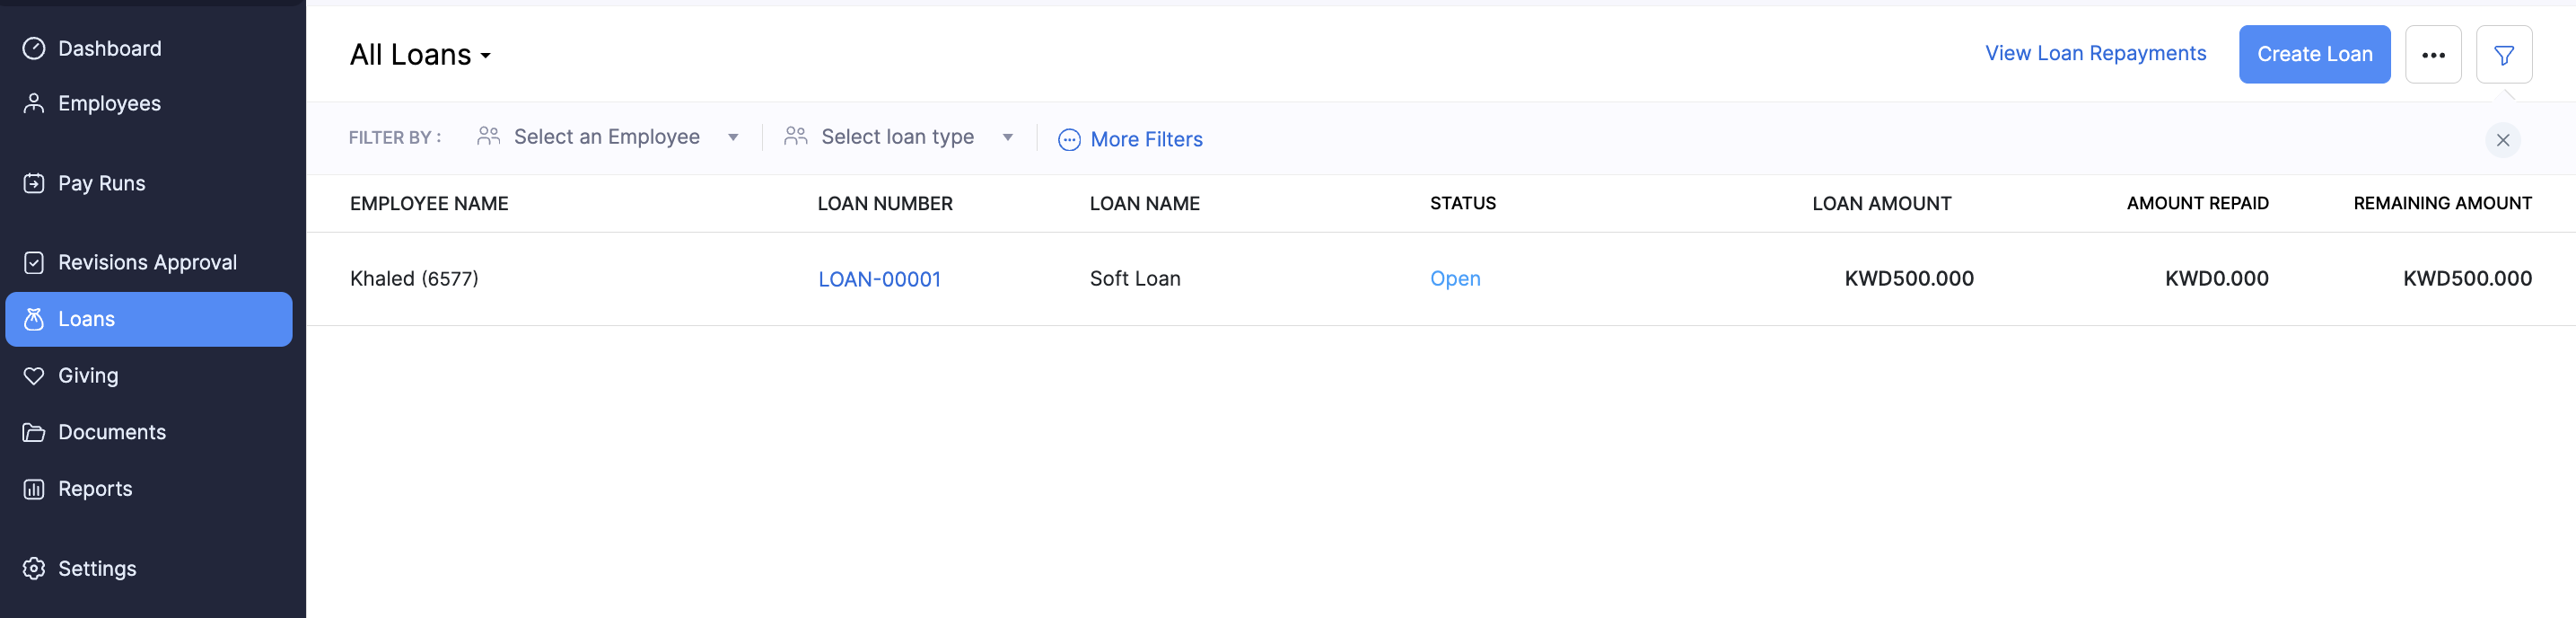Click the Create Loan button
Screen dimensions: 2576x618
point(2314,54)
